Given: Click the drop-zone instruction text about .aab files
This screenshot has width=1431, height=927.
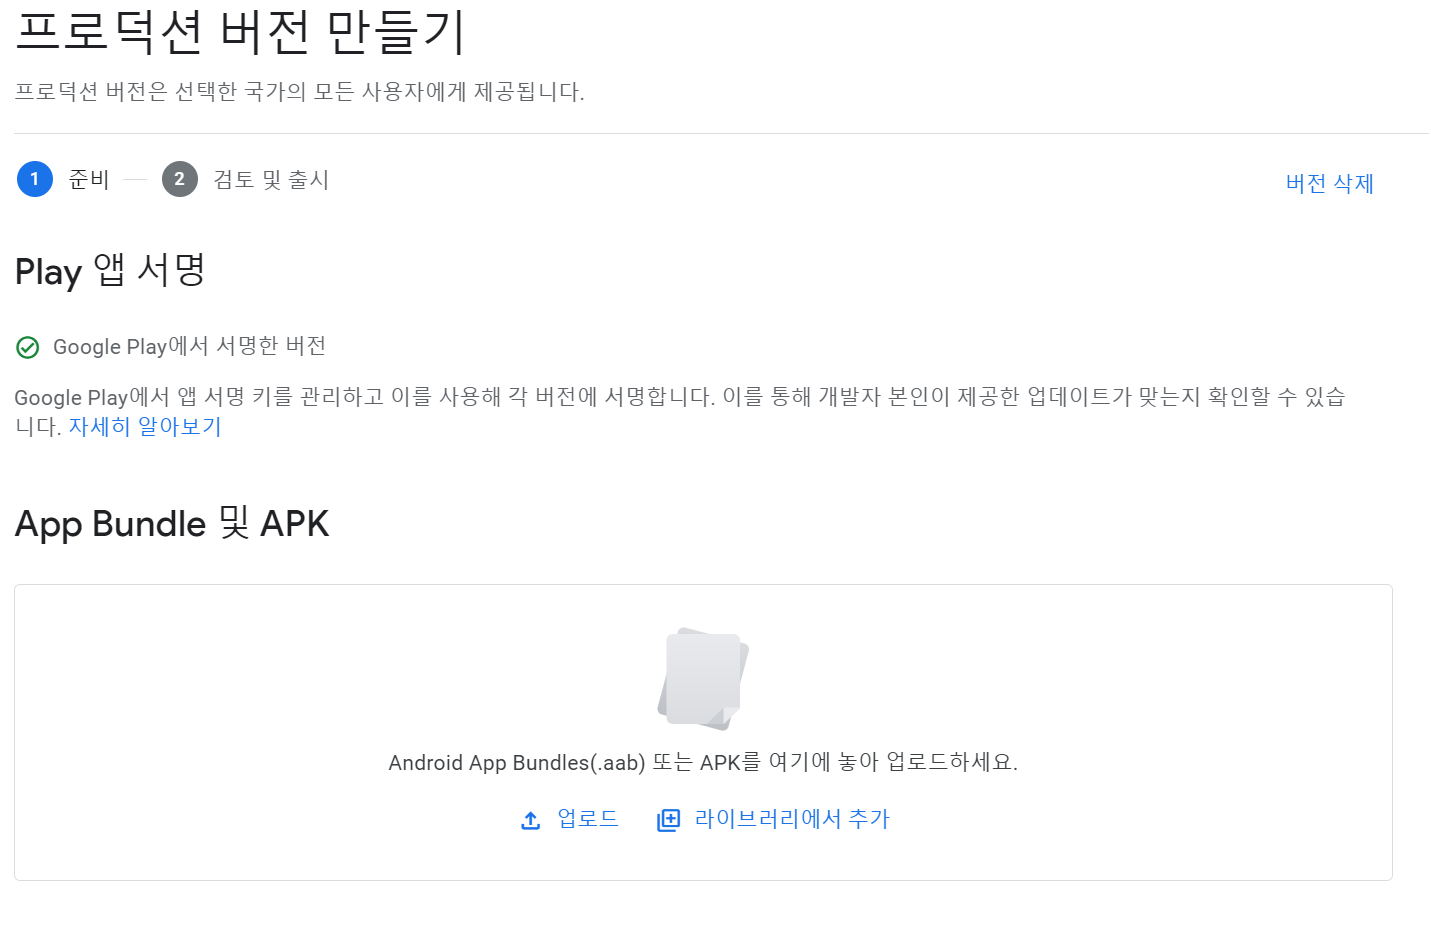Looking at the screenshot, I should 703,763.
